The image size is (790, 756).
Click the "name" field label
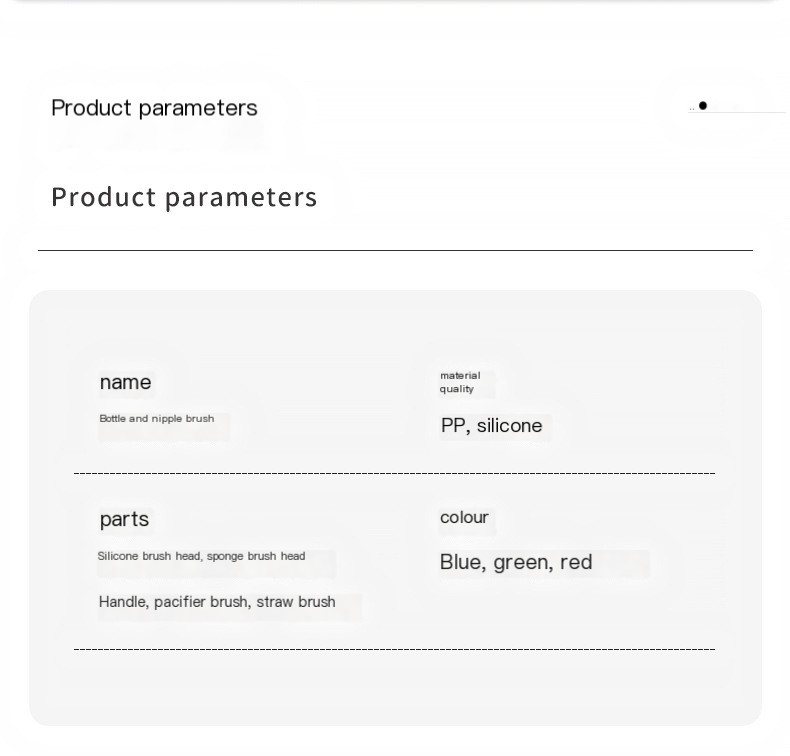click(125, 382)
